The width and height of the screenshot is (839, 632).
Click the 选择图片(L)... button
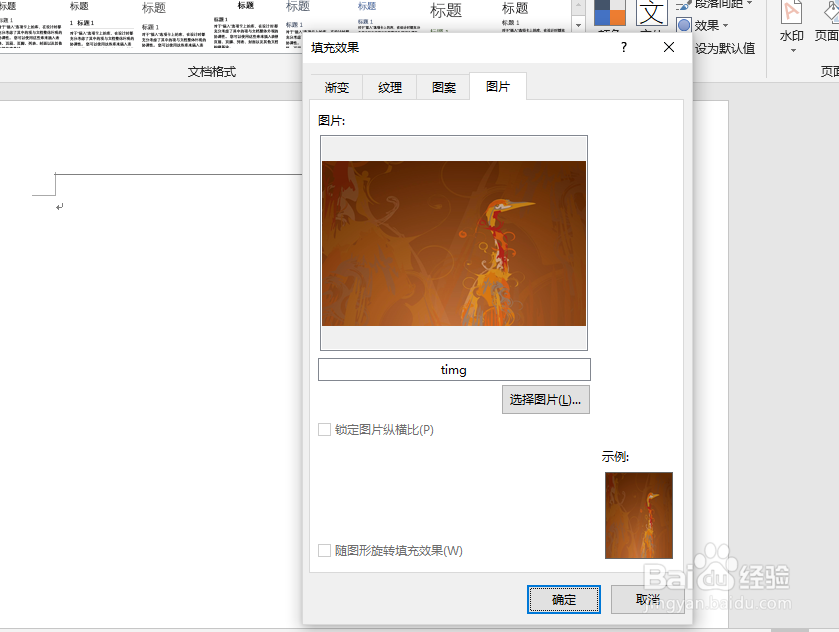pos(545,399)
